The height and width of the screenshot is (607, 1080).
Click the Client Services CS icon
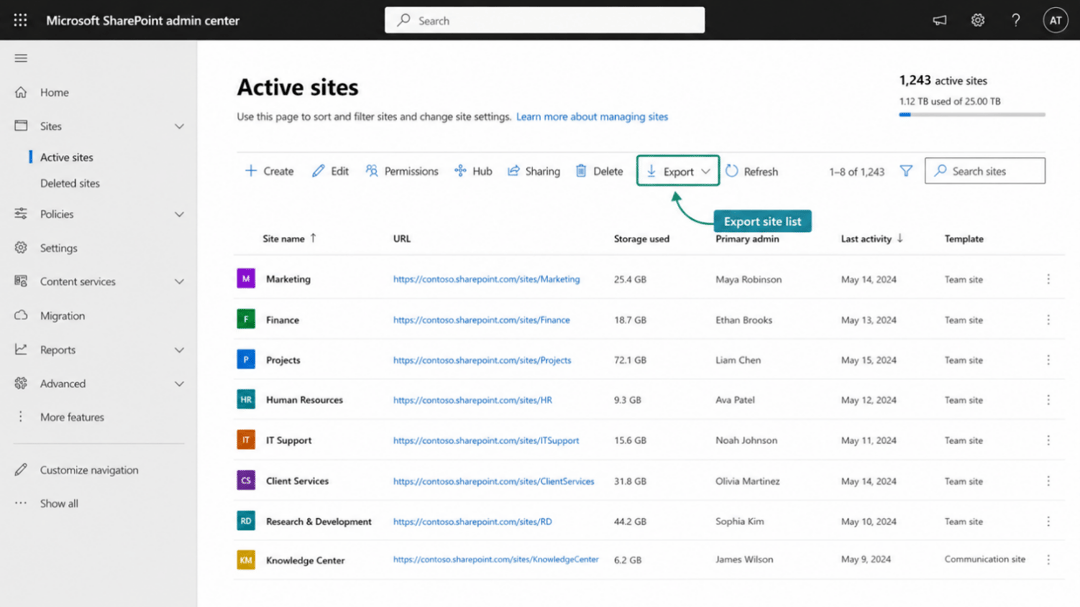246,480
